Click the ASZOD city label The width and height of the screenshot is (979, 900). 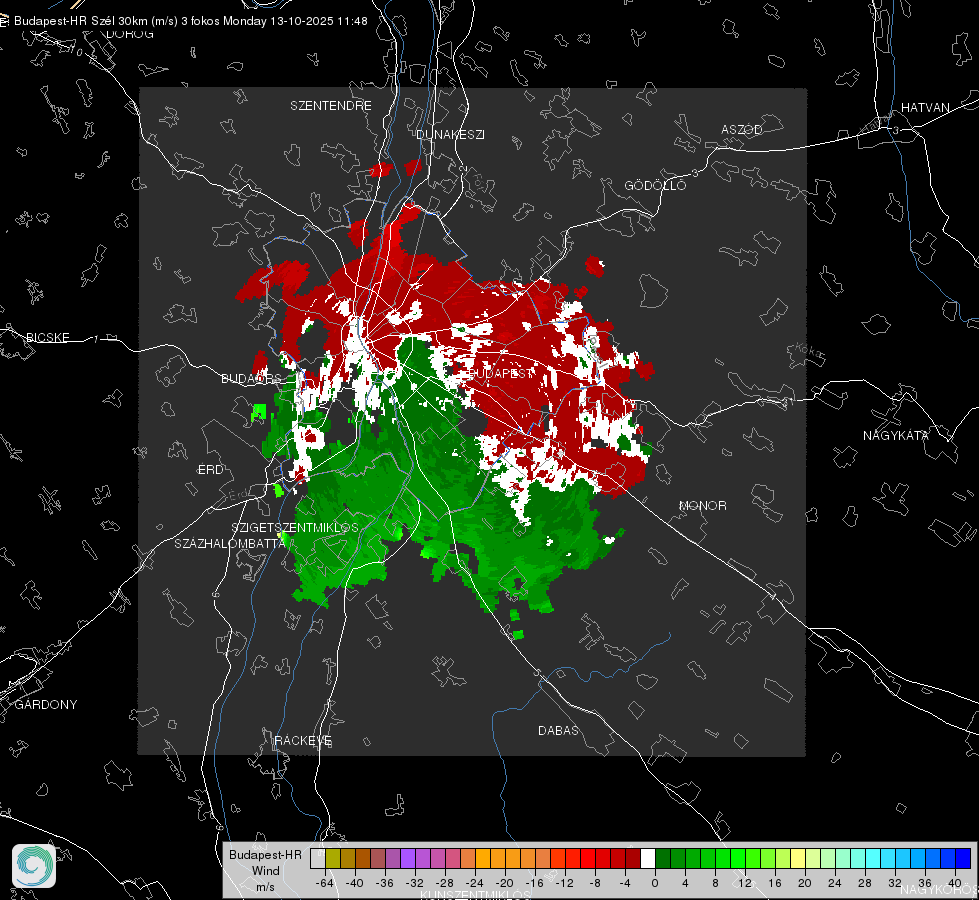[x=742, y=130]
